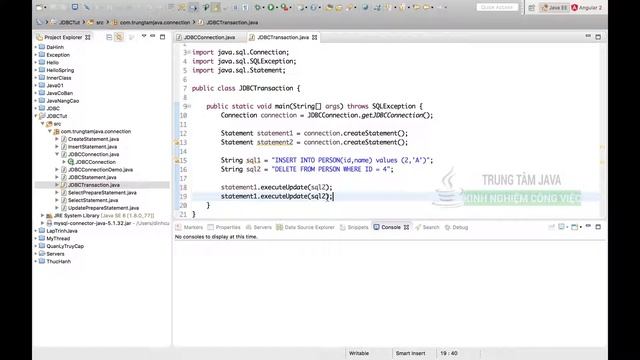
Task: Select JDBCTransaction.java in Project Explorer
Action: (x=93, y=185)
